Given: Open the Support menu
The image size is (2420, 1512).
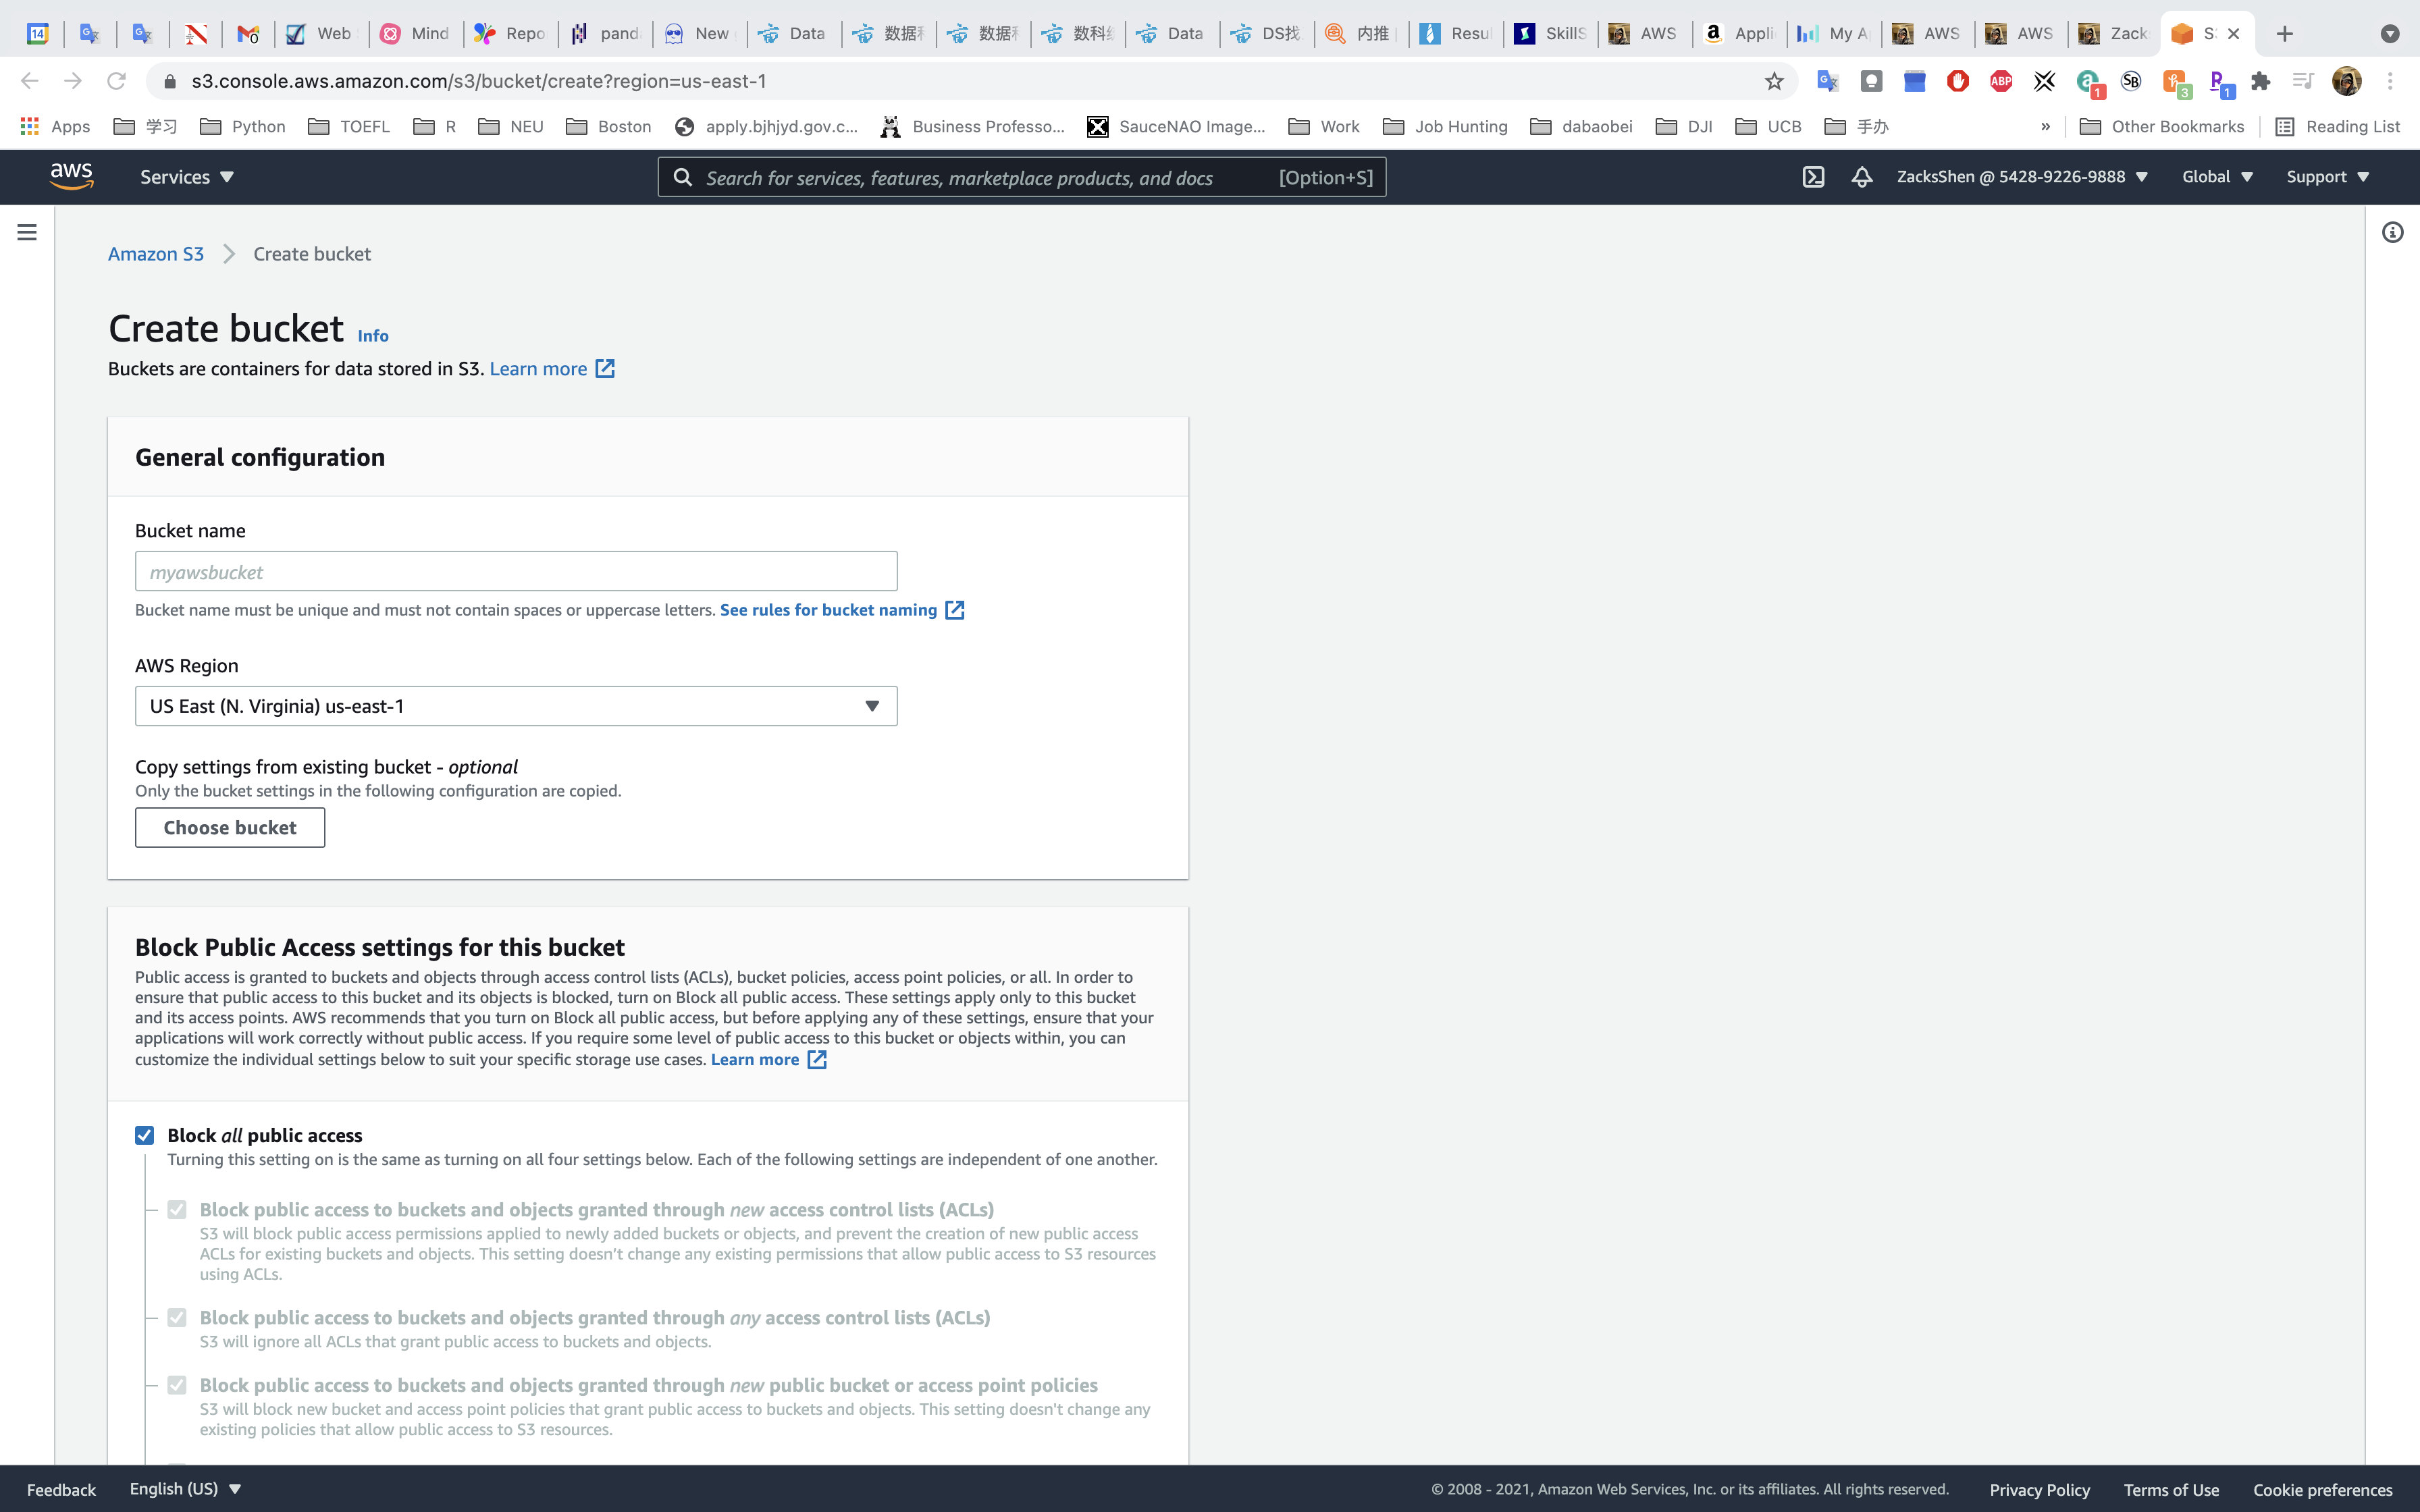Looking at the screenshot, I should coord(2327,177).
